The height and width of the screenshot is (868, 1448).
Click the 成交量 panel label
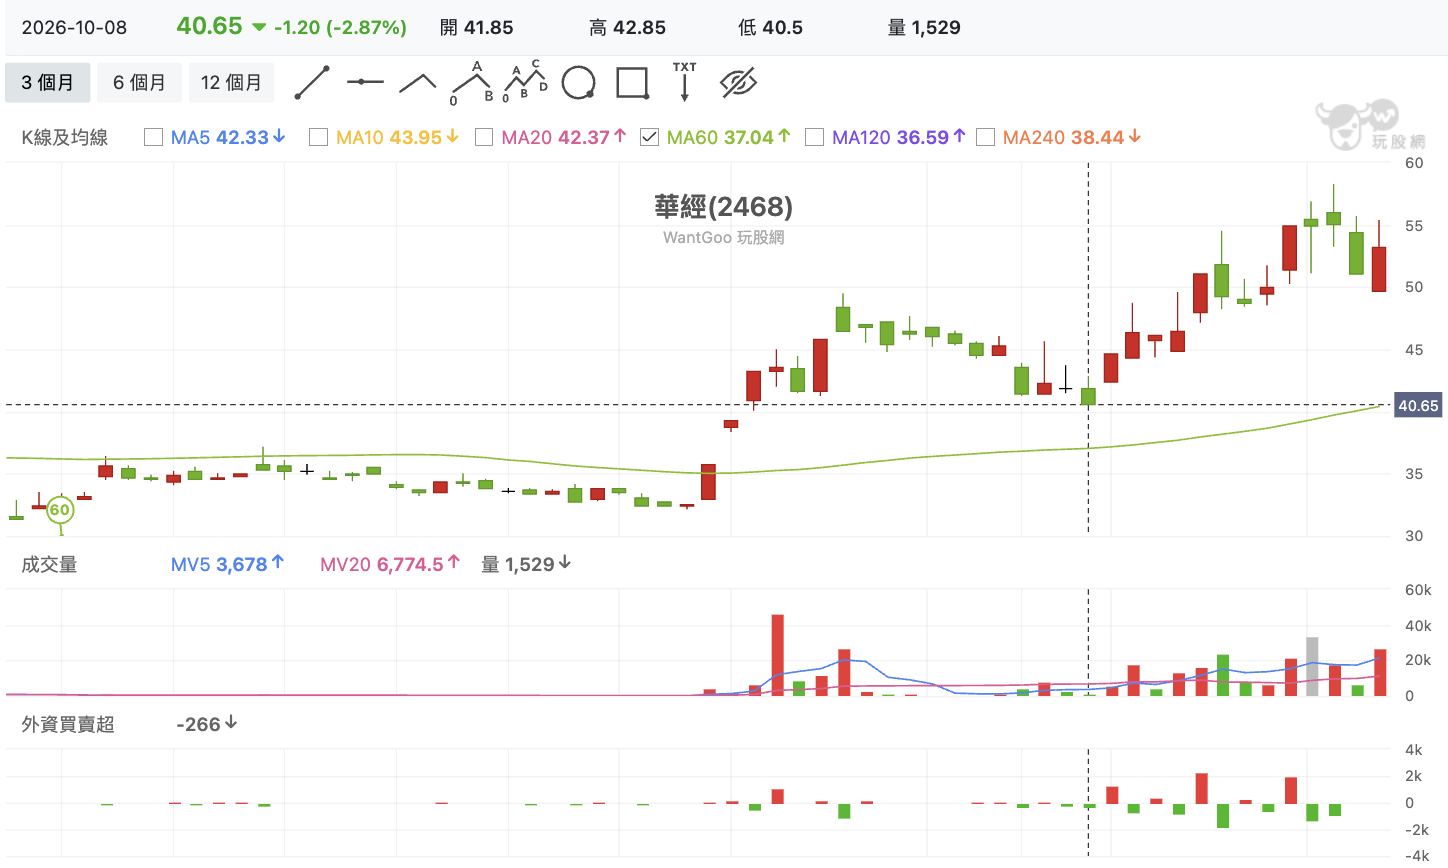49,565
